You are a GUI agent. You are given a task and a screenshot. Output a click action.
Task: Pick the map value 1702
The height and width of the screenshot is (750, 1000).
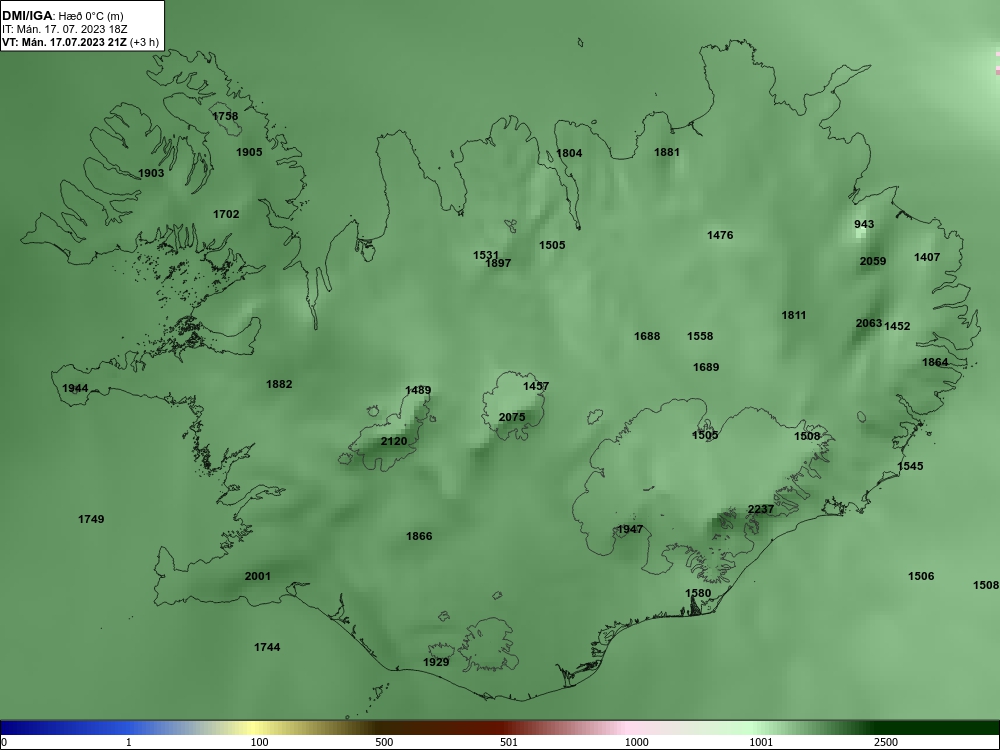tap(226, 214)
